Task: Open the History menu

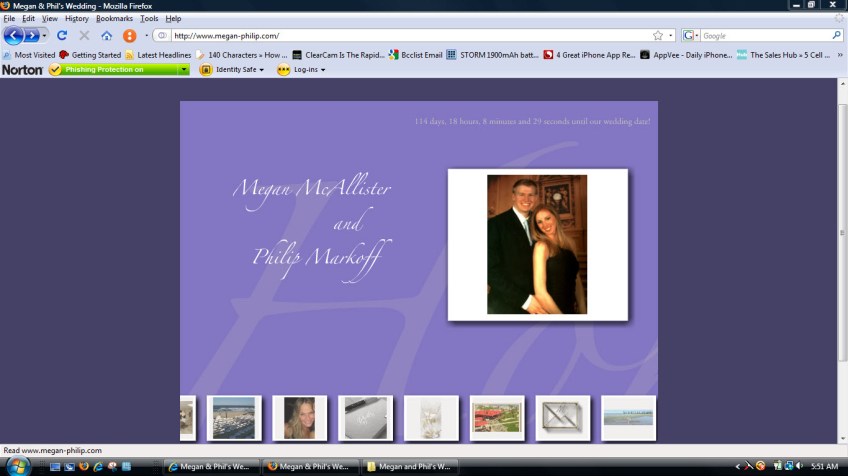Action: (76, 19)
